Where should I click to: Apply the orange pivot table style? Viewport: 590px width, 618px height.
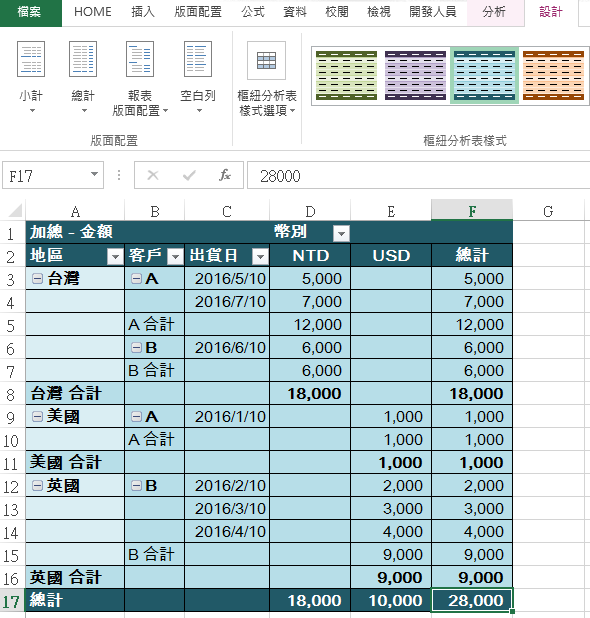(x=553, y=75)
